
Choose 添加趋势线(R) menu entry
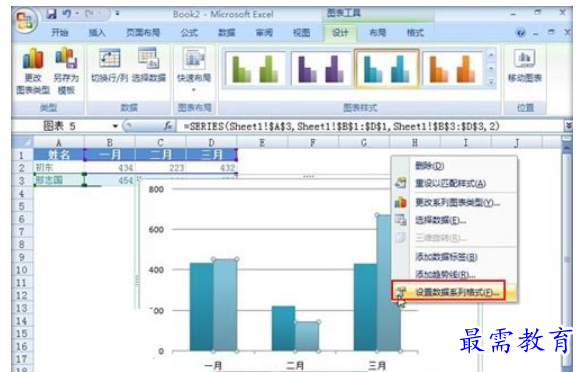coord(455,275)
